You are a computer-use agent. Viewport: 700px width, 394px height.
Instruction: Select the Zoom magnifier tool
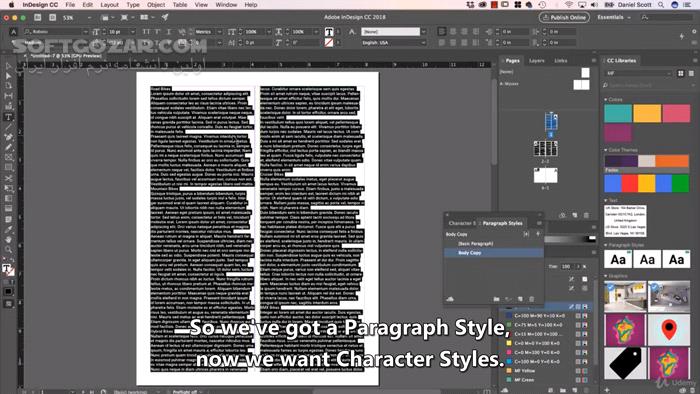click(8, 250)
